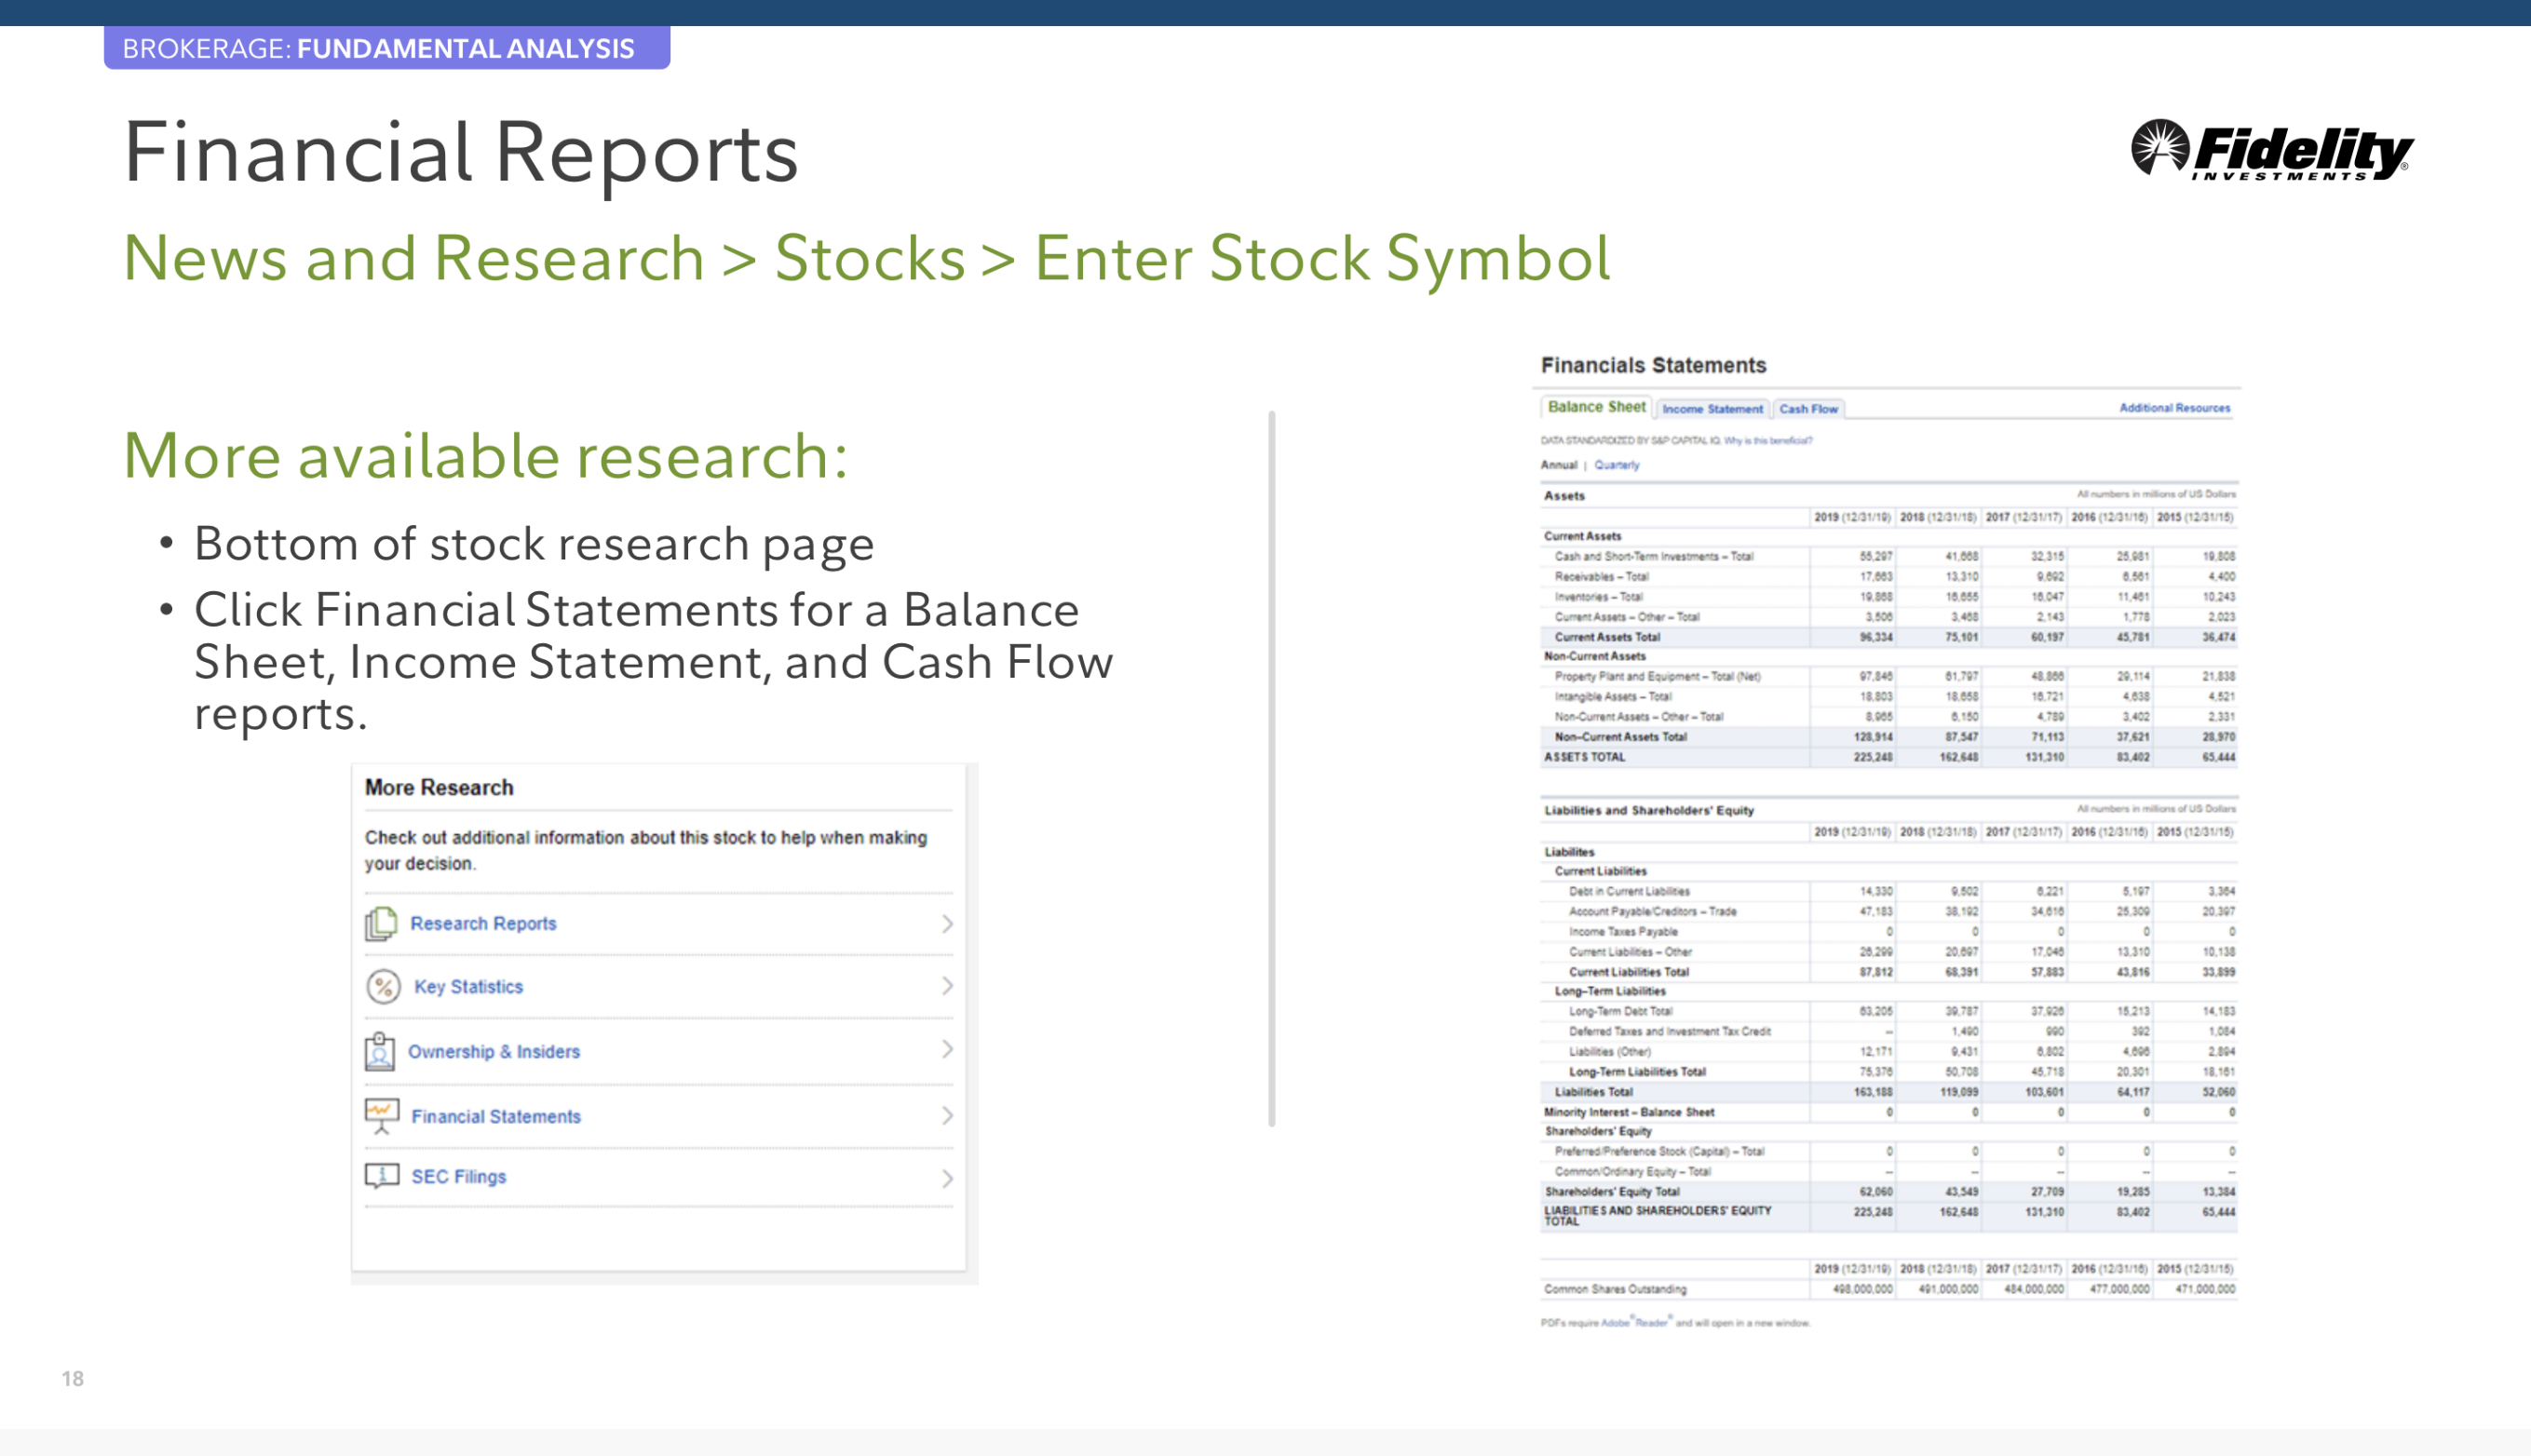The width and height of the screenshot is (2531, 1456).
Task: Click the Financial Statements chart icon
Action: click(x=381, y=1115)
